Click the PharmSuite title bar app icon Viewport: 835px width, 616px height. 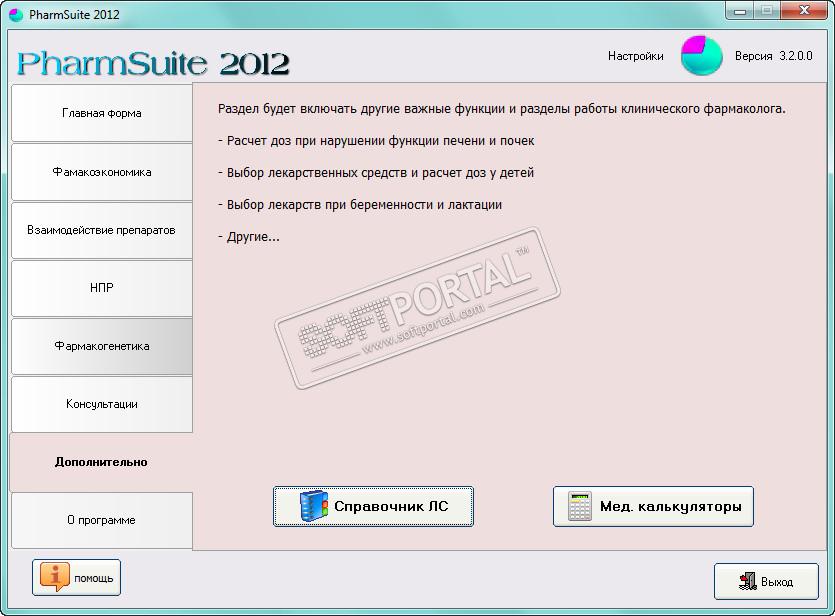[x=16, y=14]
